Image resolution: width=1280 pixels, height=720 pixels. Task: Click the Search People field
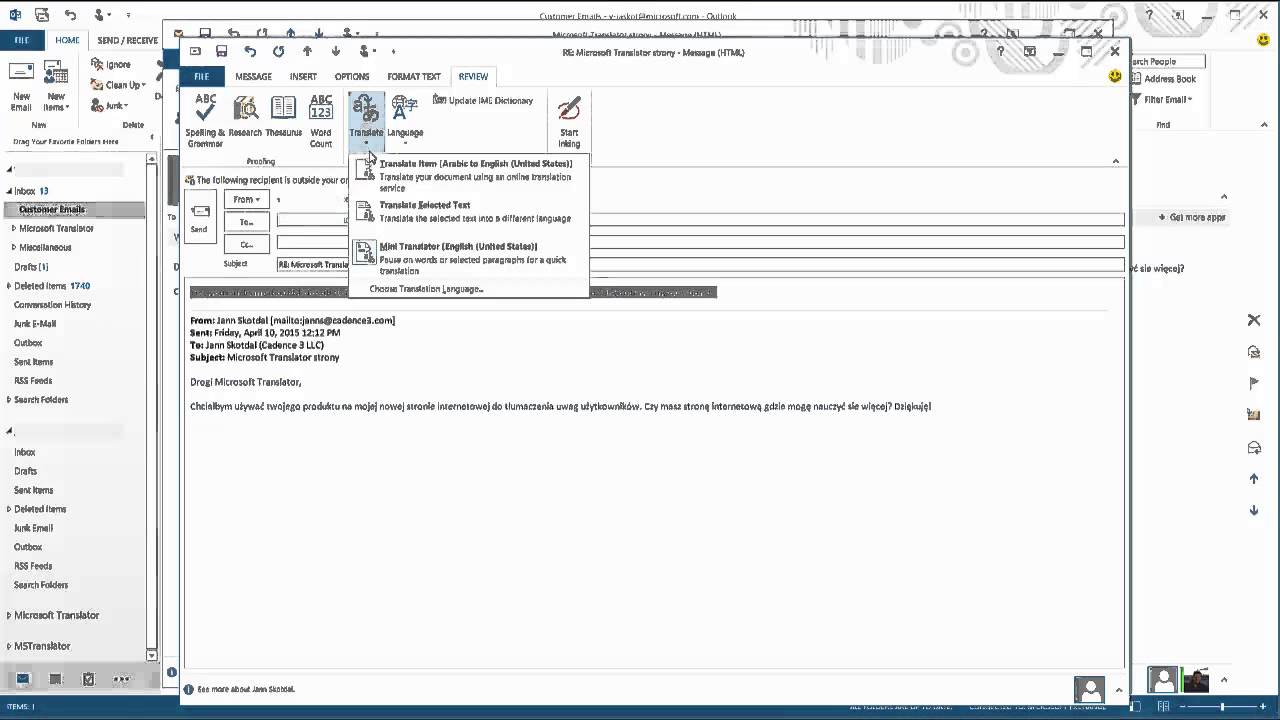pyautogui.click(x=1167, y=61)
